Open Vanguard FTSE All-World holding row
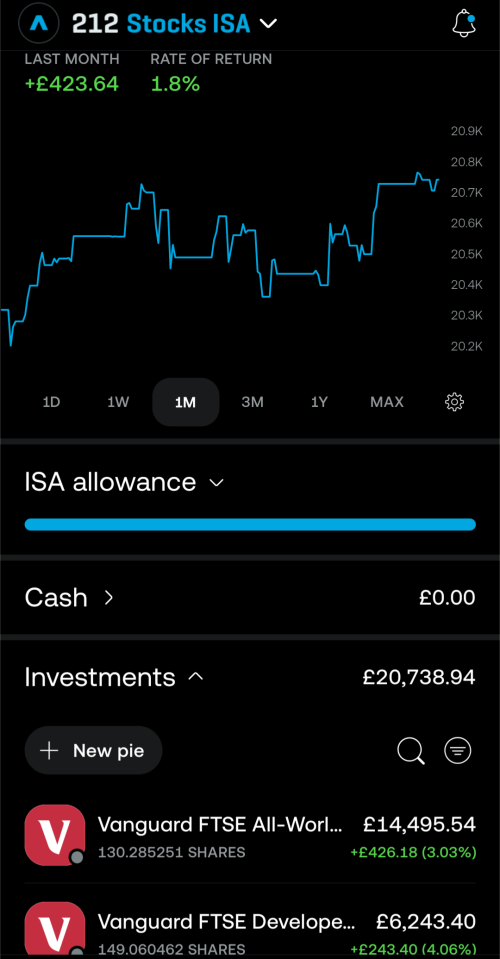 point(250,835)
